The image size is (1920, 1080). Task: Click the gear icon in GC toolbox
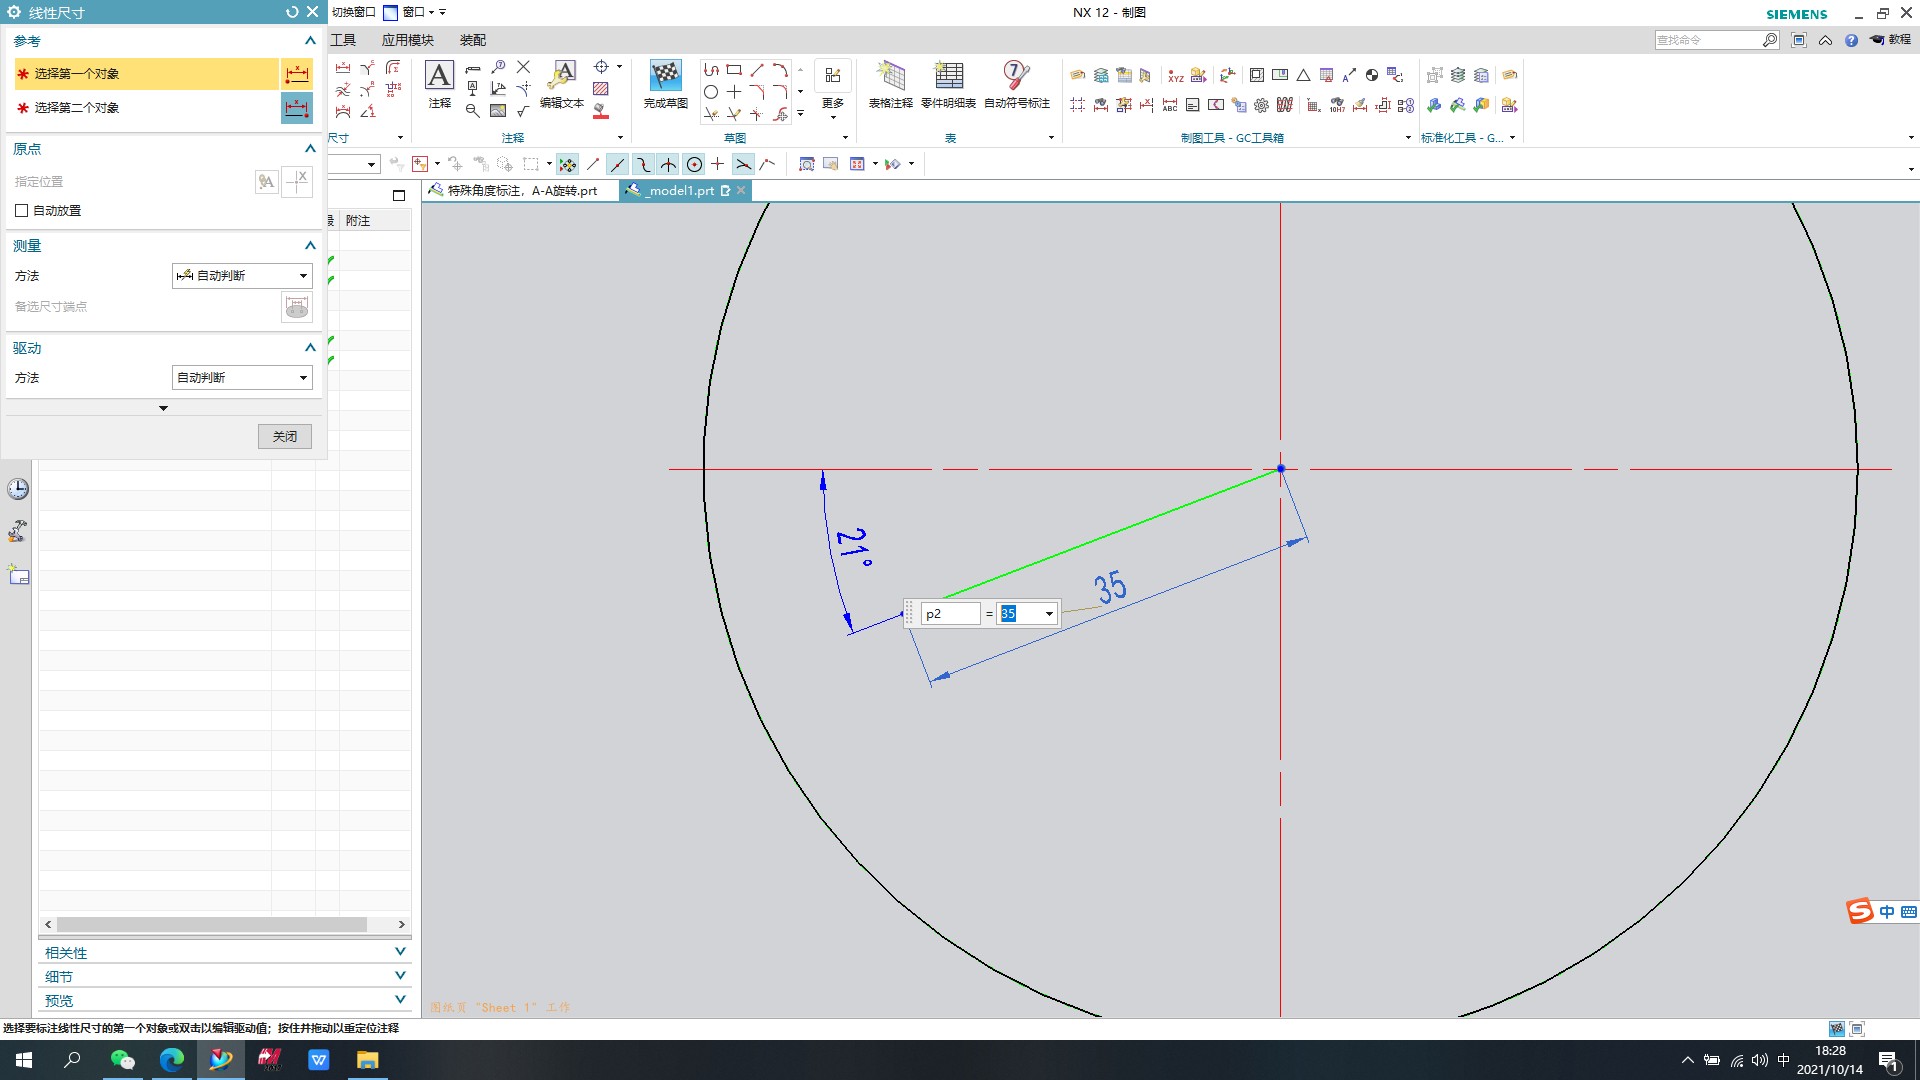(1261, 105)
